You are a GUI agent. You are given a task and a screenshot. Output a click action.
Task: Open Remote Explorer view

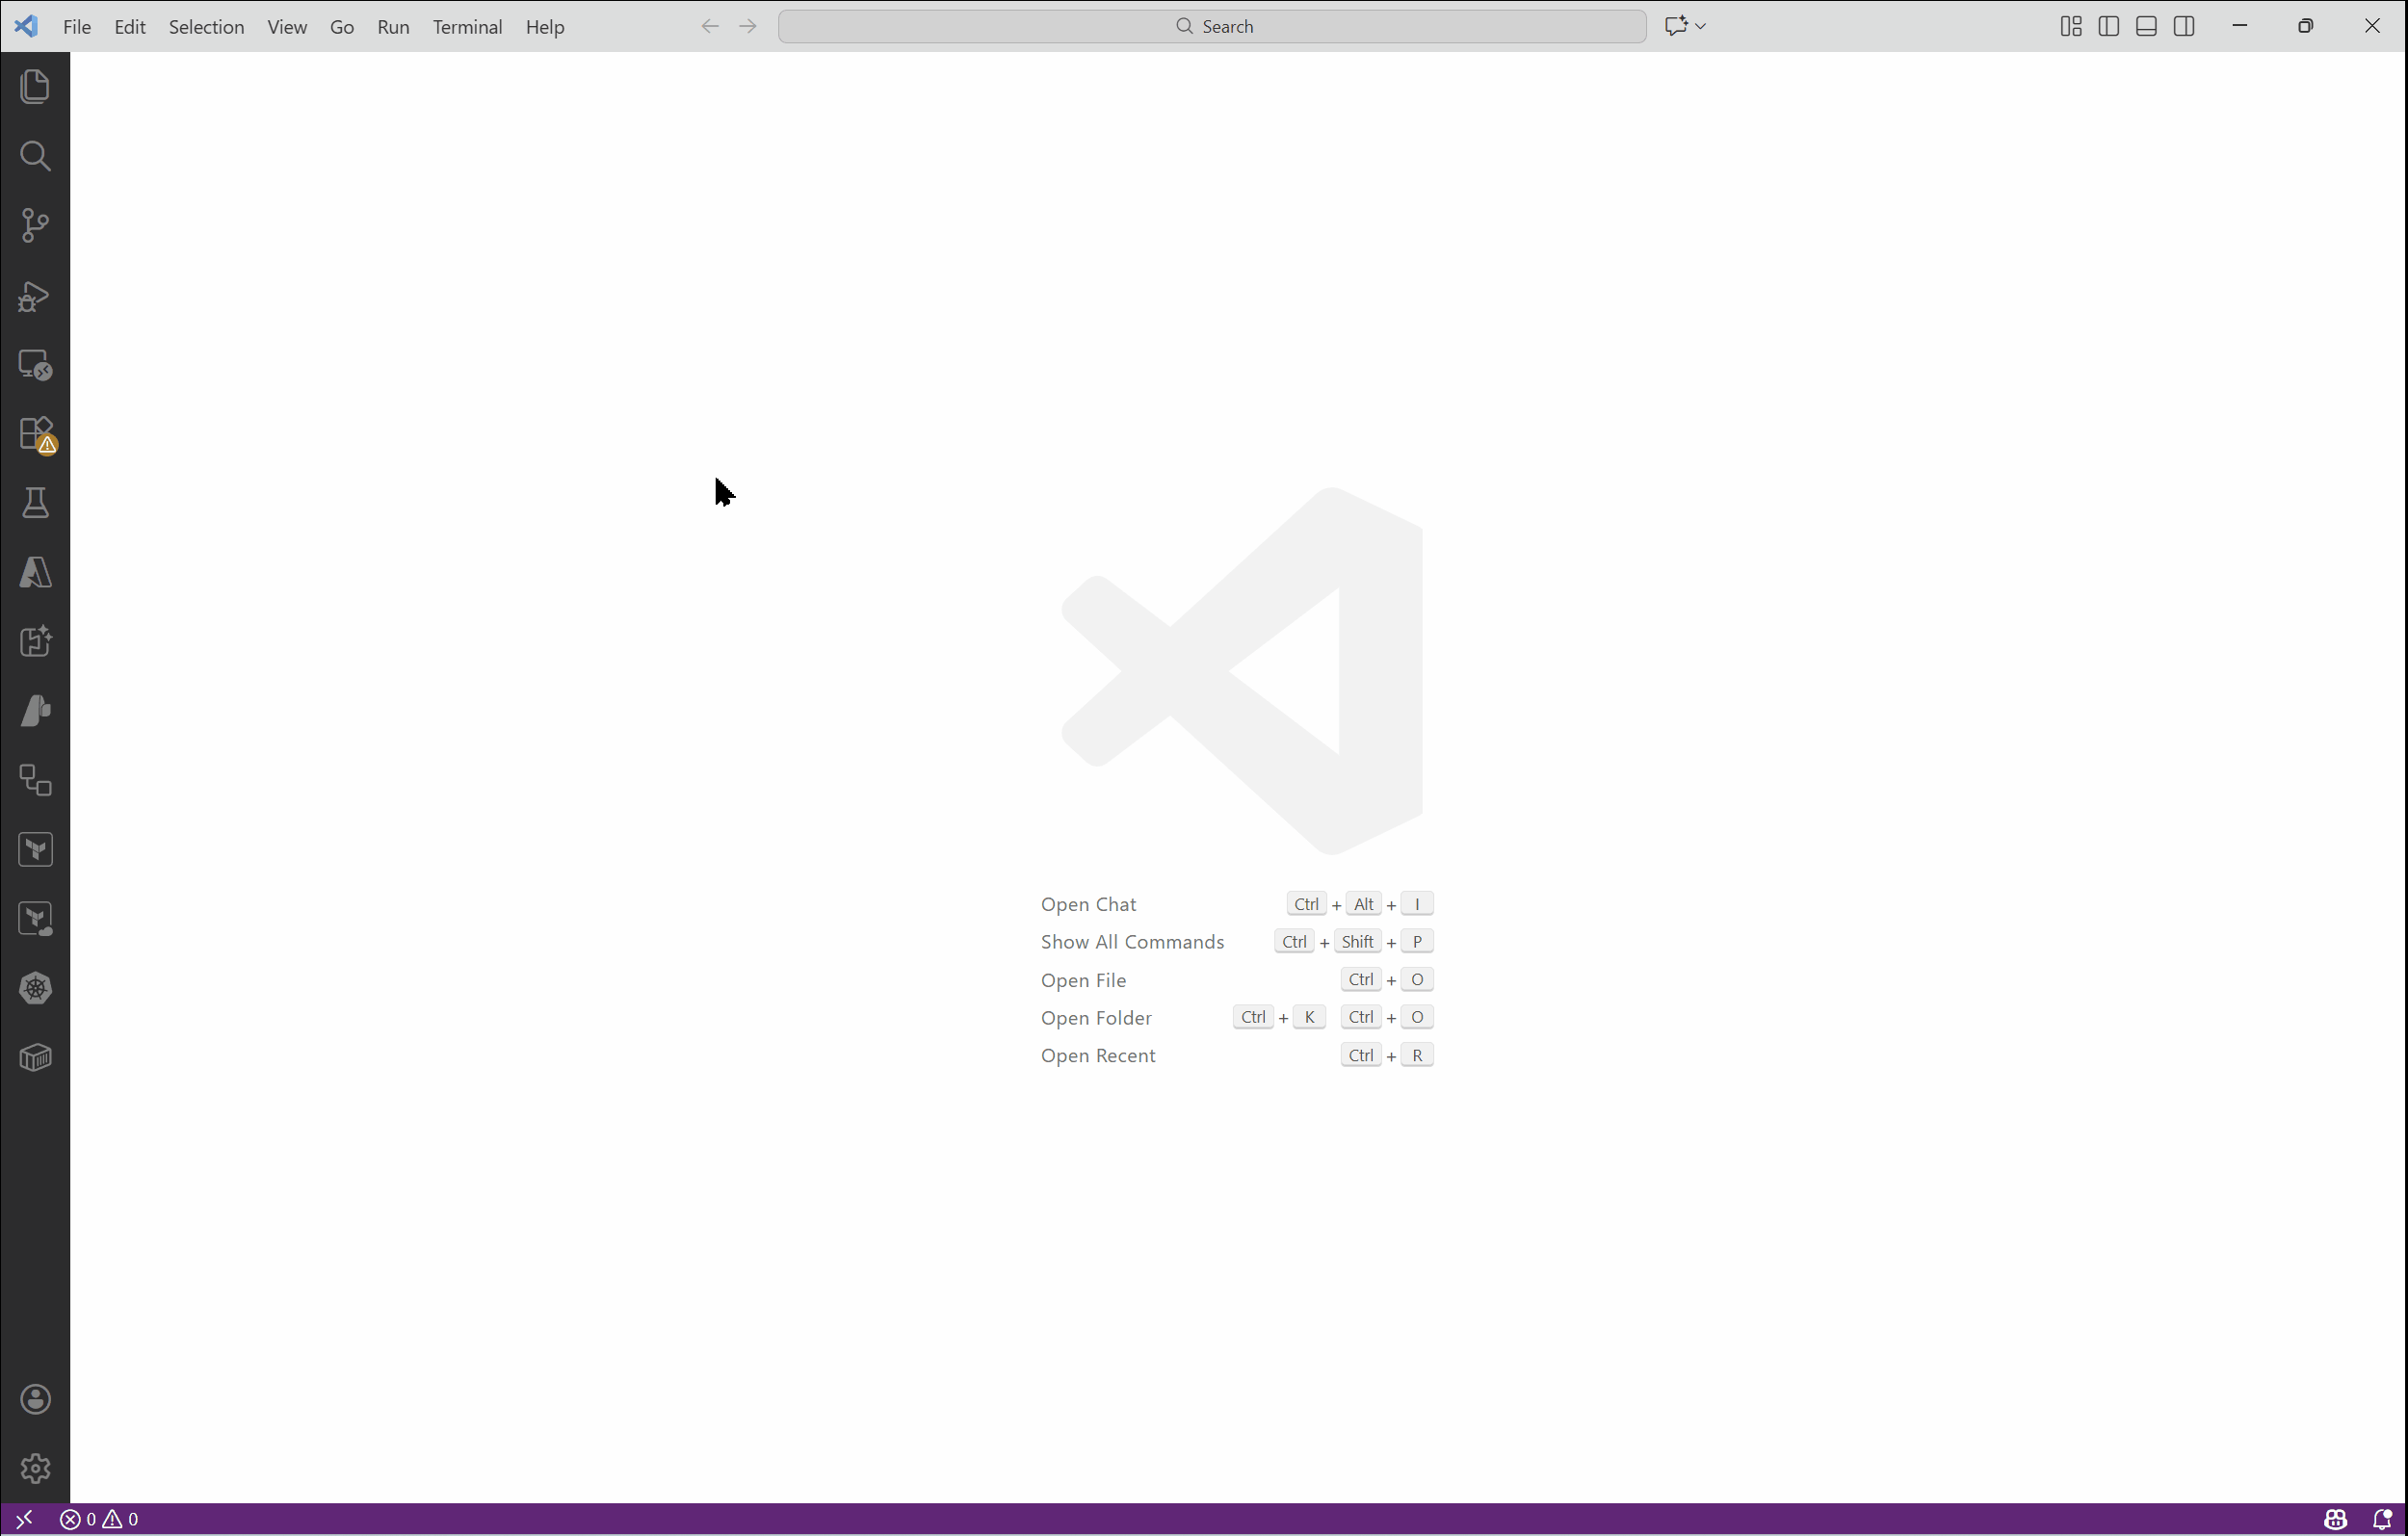[35, 365]
